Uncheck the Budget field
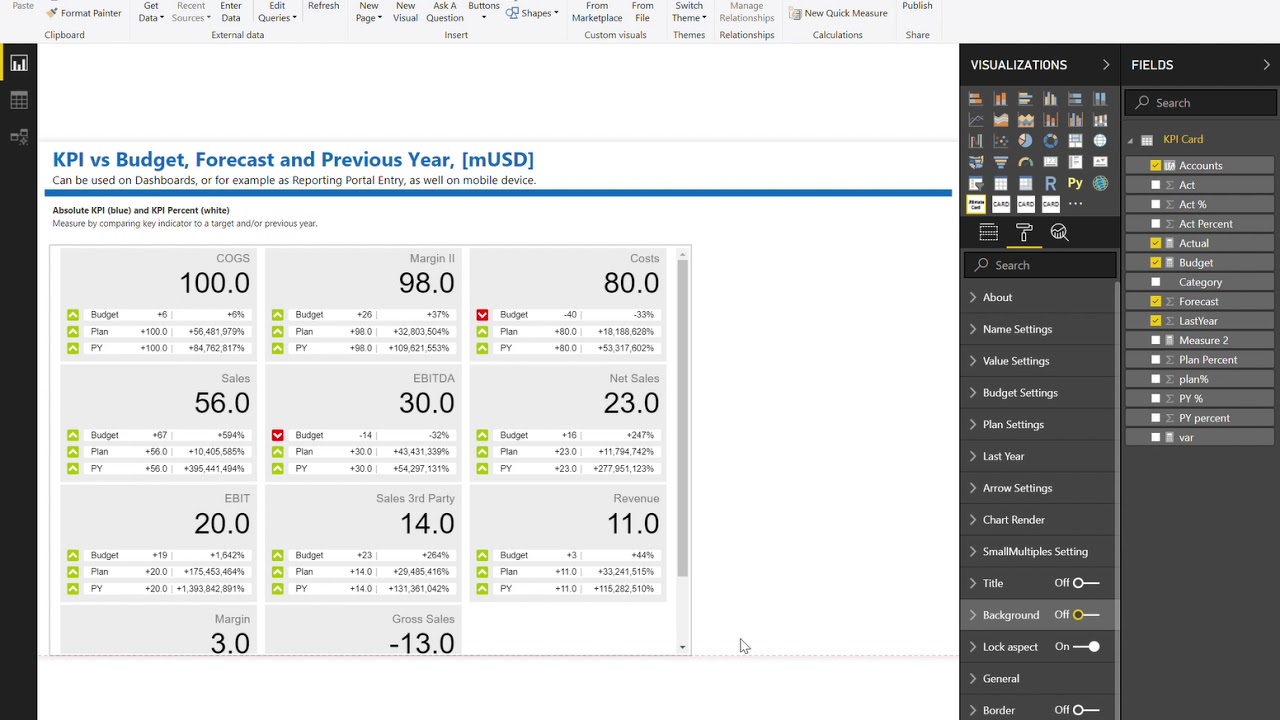The width and height of the screenshot is (1280, 720). pos(1156,262)
